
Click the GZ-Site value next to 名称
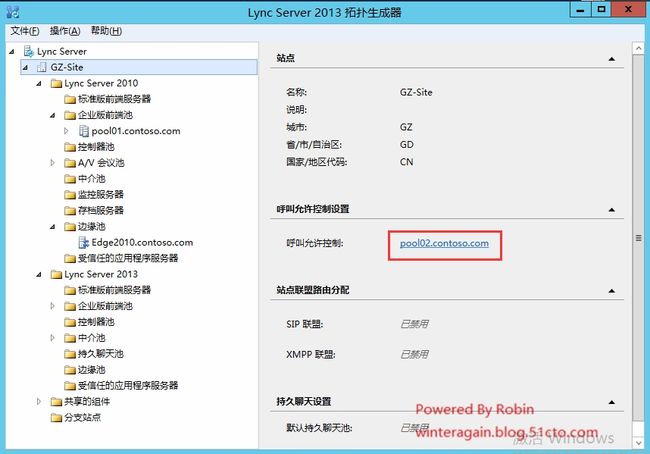[416, 92]
